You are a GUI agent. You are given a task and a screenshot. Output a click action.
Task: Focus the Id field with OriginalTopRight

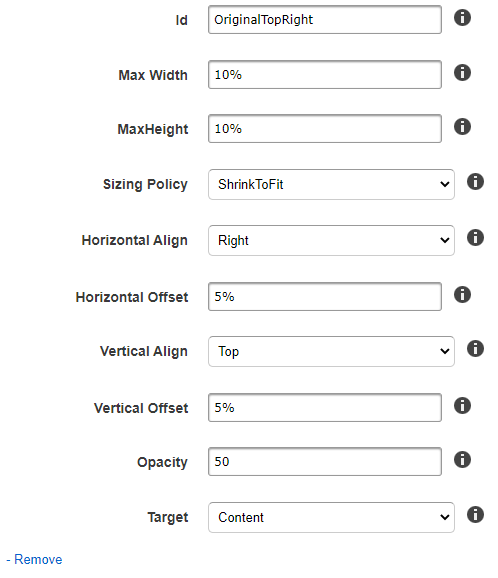325,20
